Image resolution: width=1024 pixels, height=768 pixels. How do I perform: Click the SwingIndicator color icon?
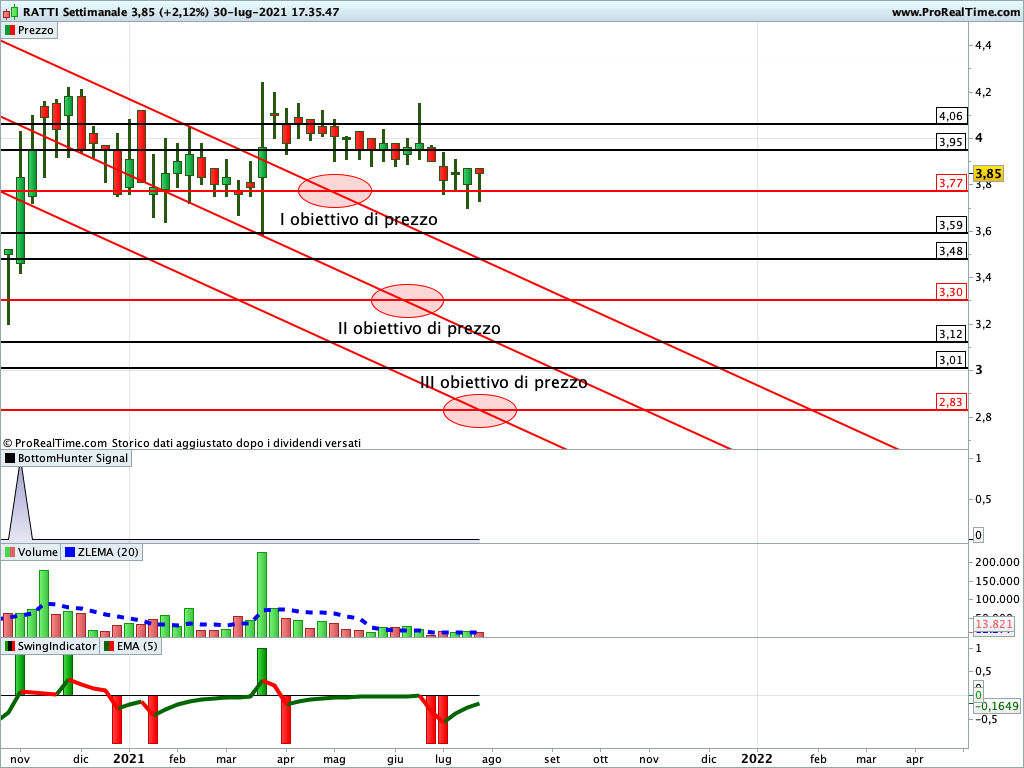coord(11,646)
